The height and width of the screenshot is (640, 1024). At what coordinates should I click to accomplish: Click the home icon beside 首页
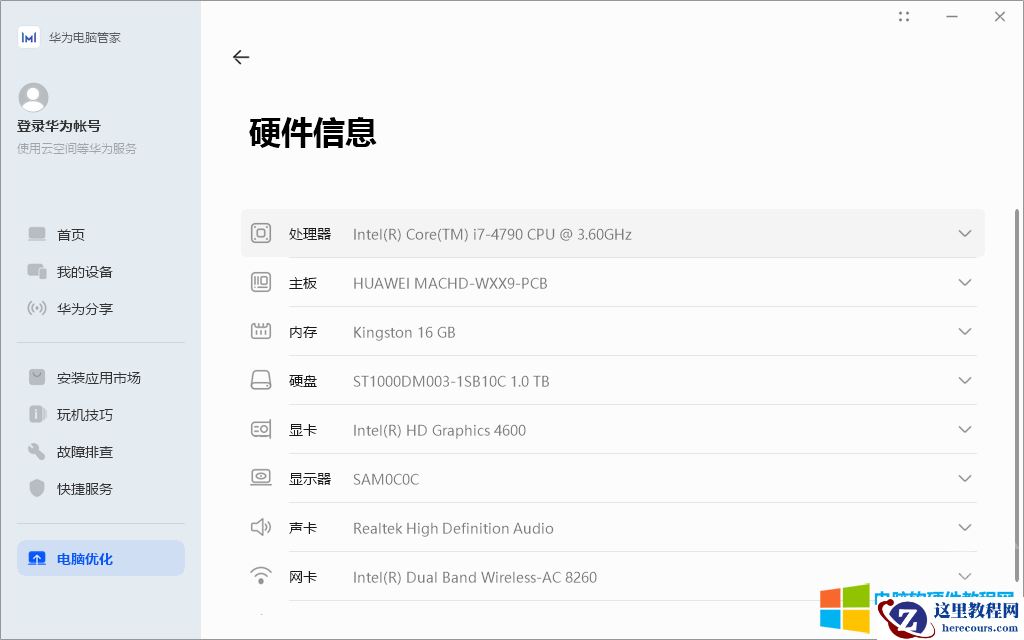click(36, 234)
